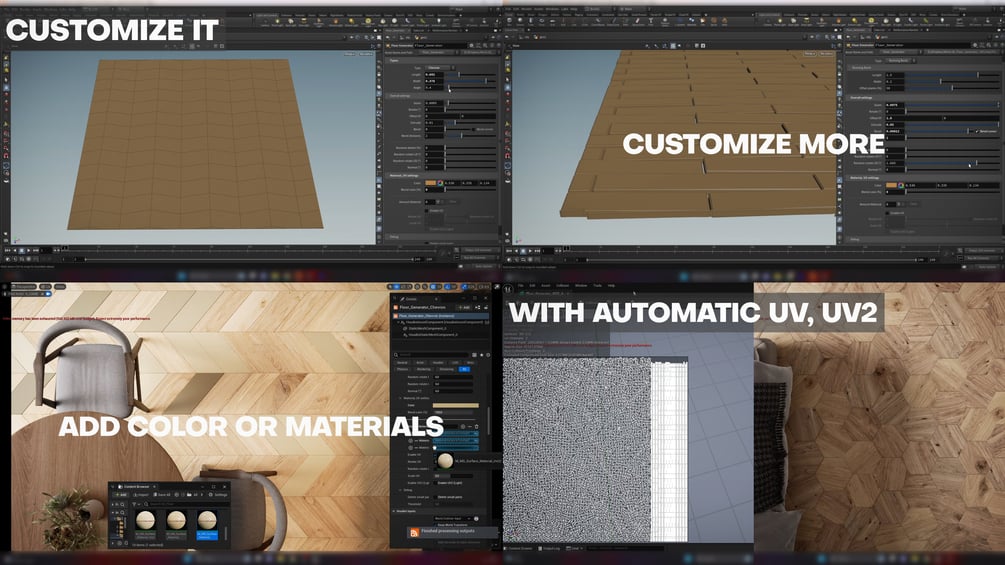
Task: Open Settings in Content Browser toolbar
Action: coord(218,495)
